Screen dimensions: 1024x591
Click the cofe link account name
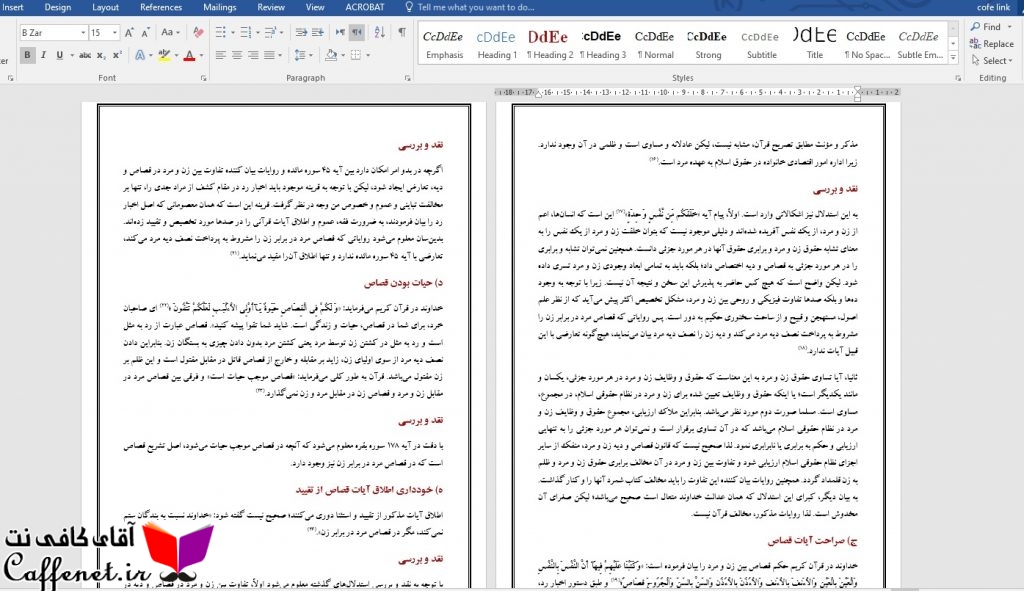[x=993, y=7]
